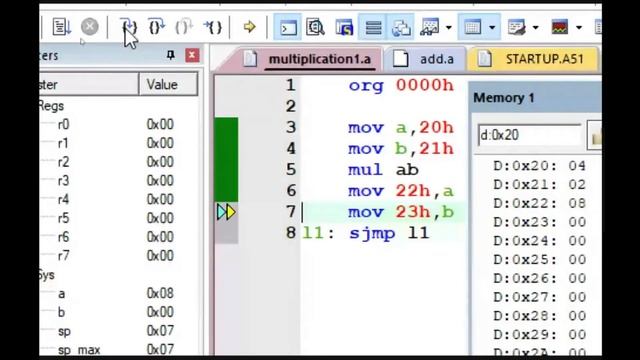640x360 pixels.
Task: Click memory row D:0x20 value 04
Action: click(577, 166)
